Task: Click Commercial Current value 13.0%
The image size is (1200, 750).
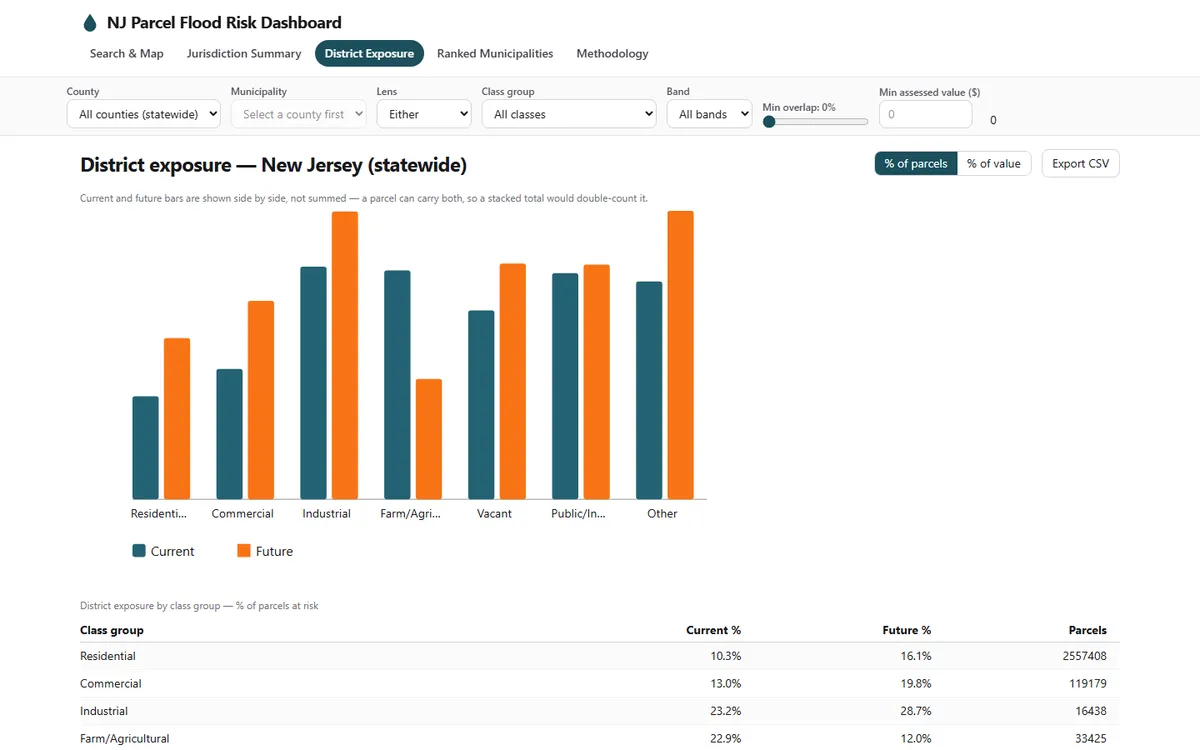Action: click(726, 684)
